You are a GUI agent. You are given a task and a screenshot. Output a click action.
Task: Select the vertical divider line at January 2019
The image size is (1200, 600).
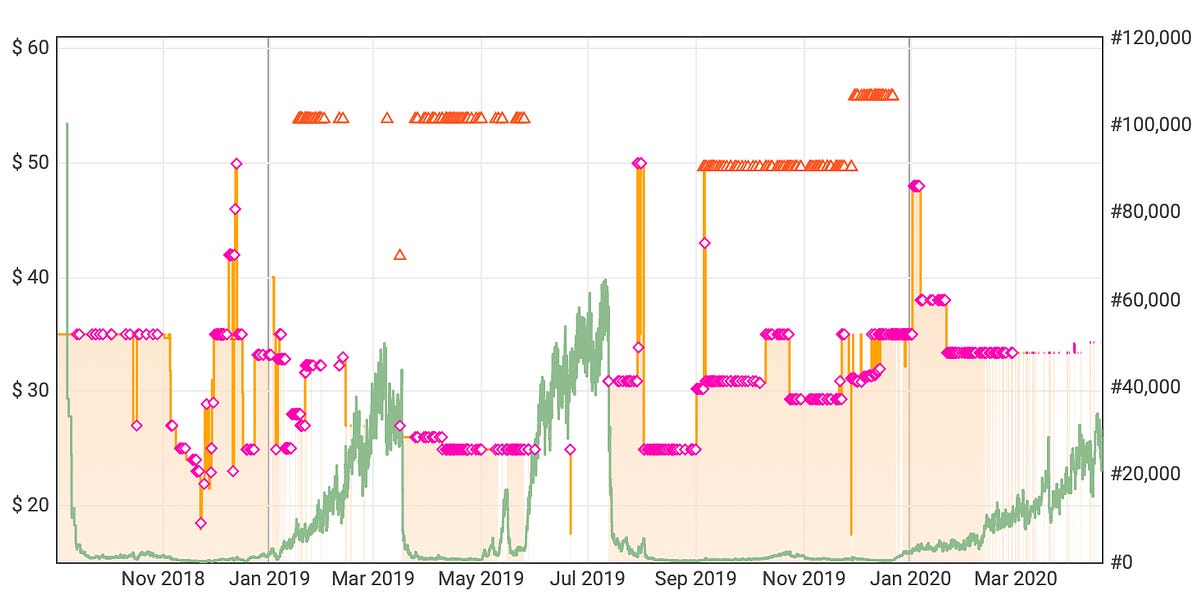[269, 300]
